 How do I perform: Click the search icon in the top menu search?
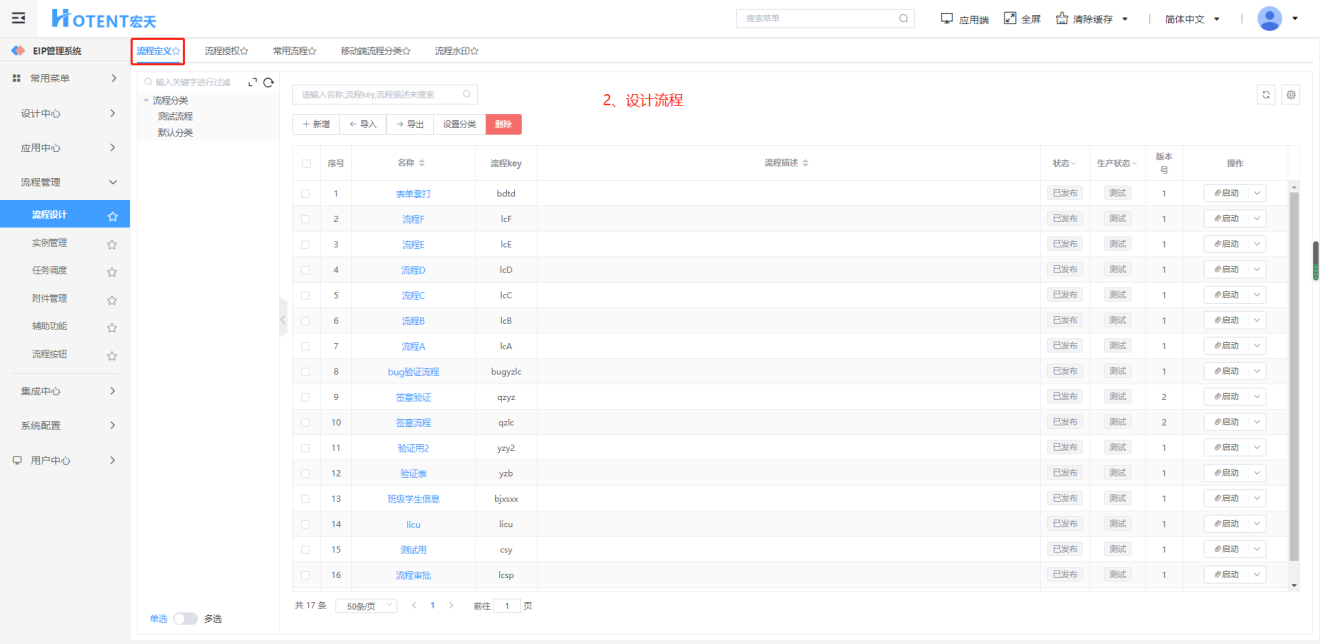(x=904, y=18)
